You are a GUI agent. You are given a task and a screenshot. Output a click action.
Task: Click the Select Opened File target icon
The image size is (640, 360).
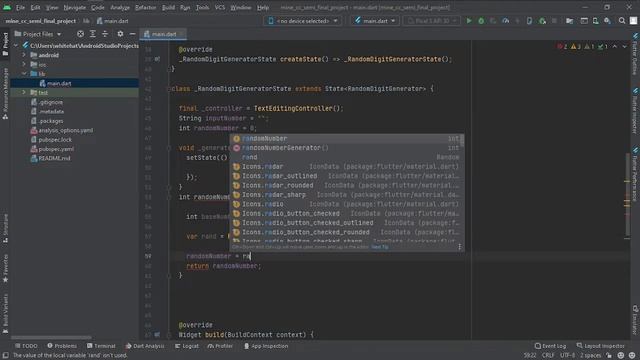80,34
